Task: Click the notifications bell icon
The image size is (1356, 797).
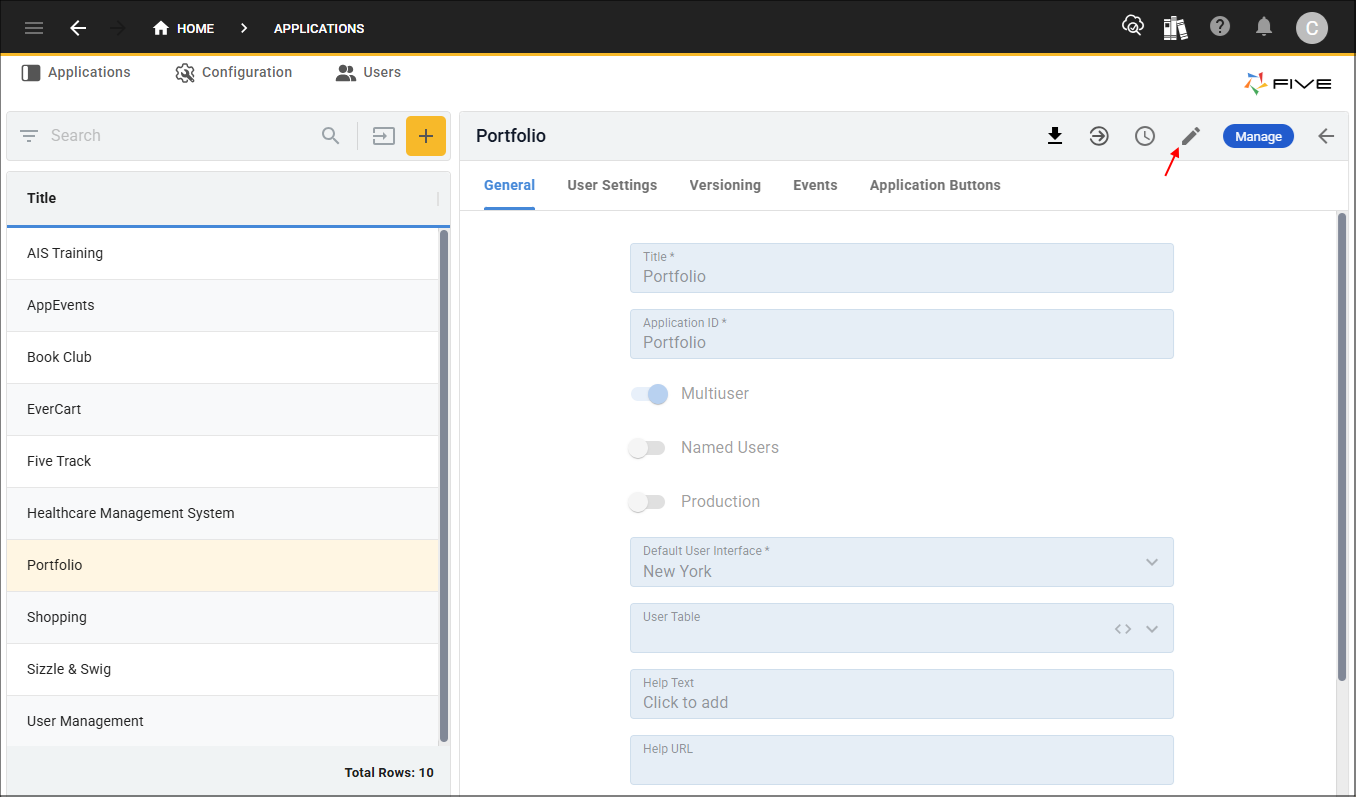Action: 1264,27
